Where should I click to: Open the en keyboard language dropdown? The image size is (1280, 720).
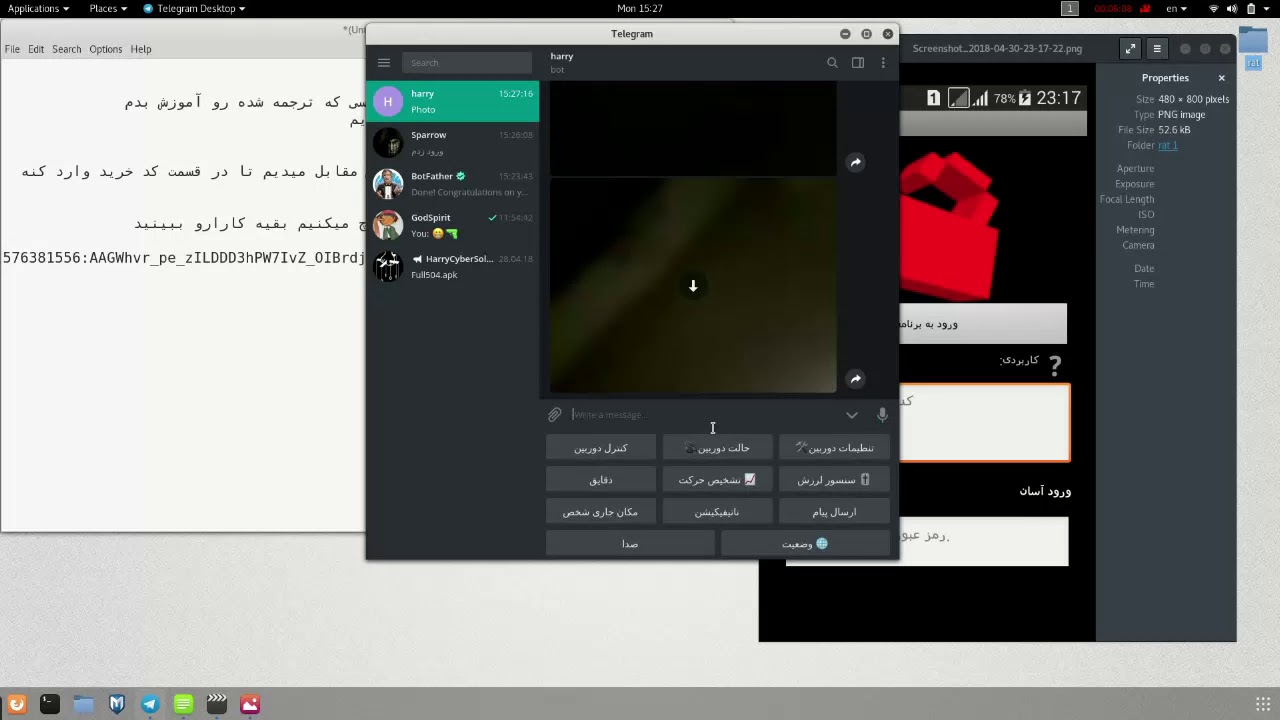1176,8
